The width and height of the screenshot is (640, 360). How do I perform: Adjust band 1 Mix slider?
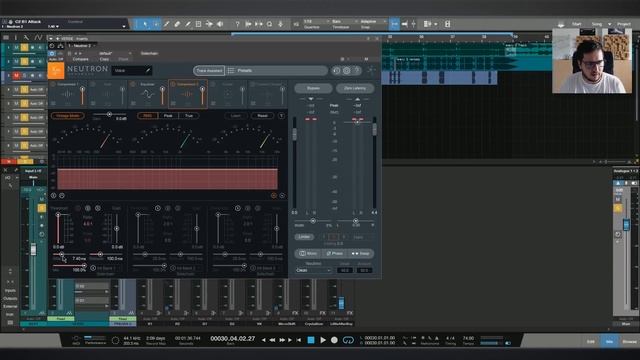(x=84, y=266)
